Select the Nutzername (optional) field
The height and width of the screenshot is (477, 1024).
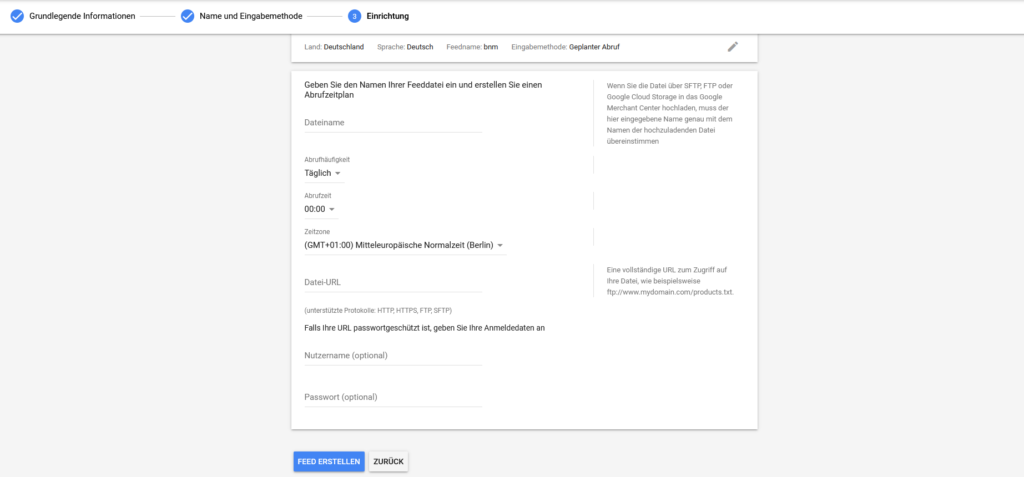393,355
